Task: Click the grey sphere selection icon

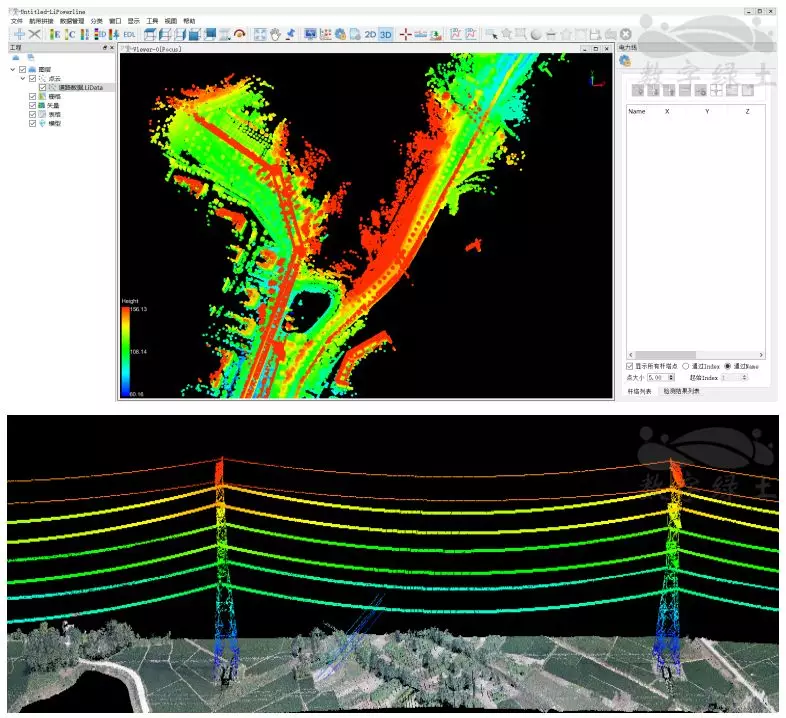Action: click(x=536, y=34)
